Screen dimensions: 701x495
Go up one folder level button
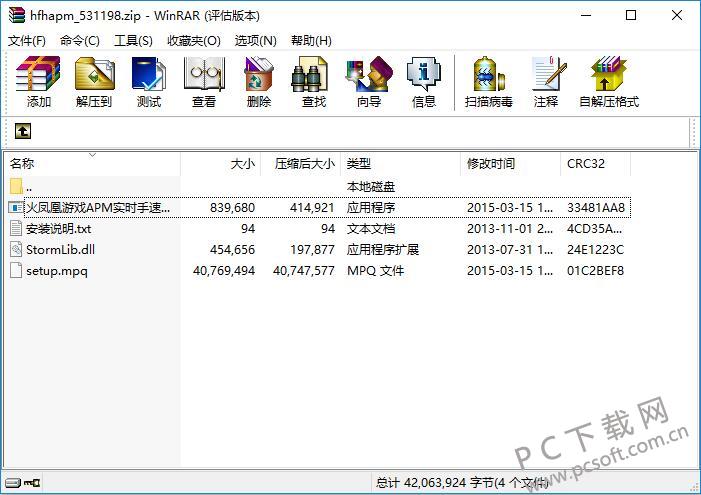[22, 131]
